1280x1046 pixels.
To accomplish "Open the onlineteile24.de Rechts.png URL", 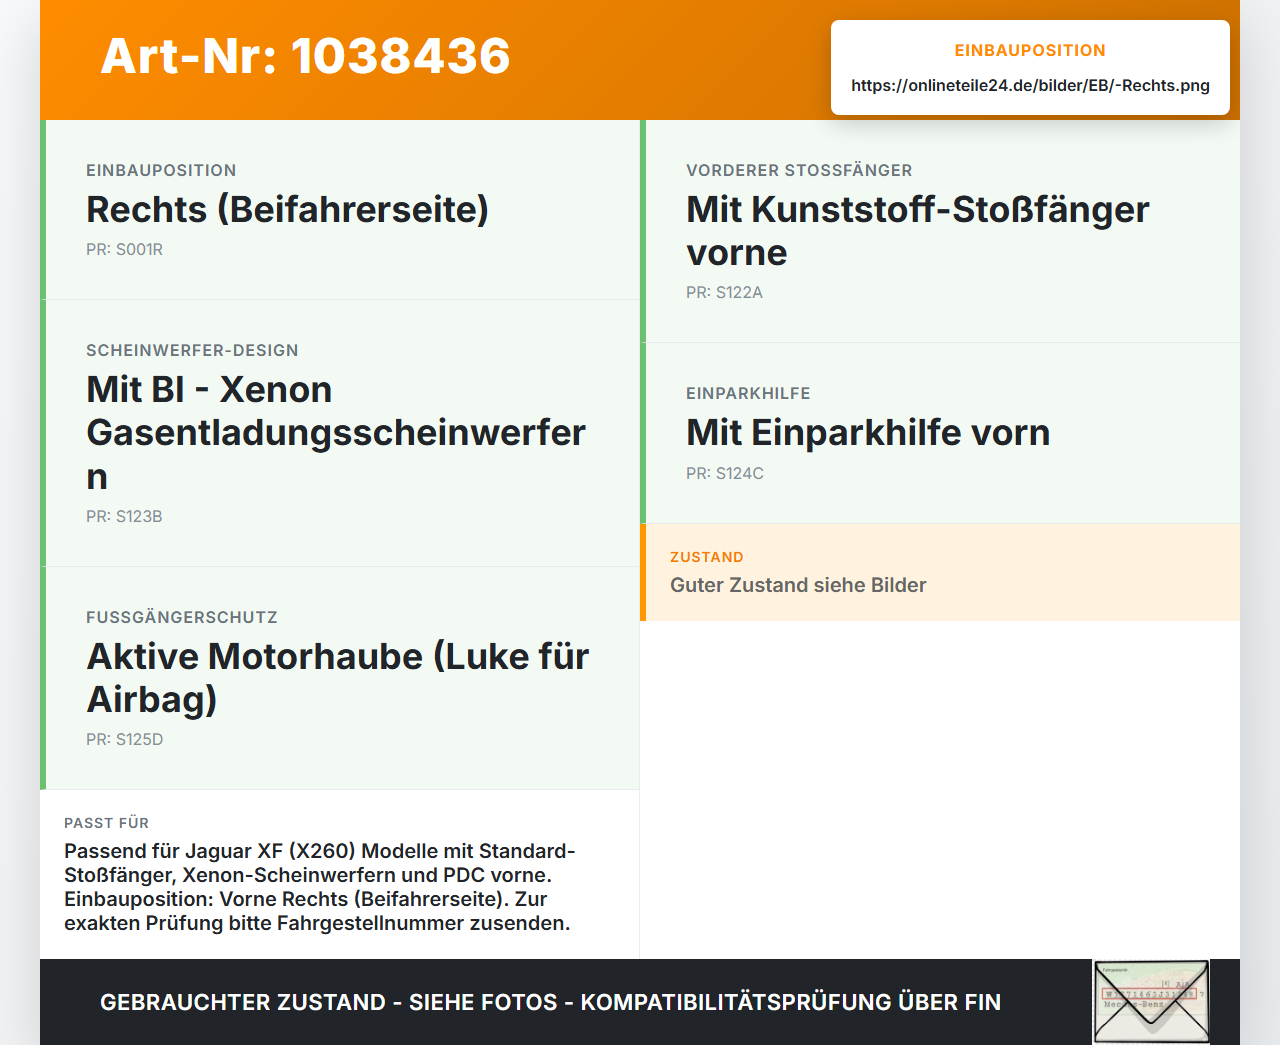I will (1030, 85).
